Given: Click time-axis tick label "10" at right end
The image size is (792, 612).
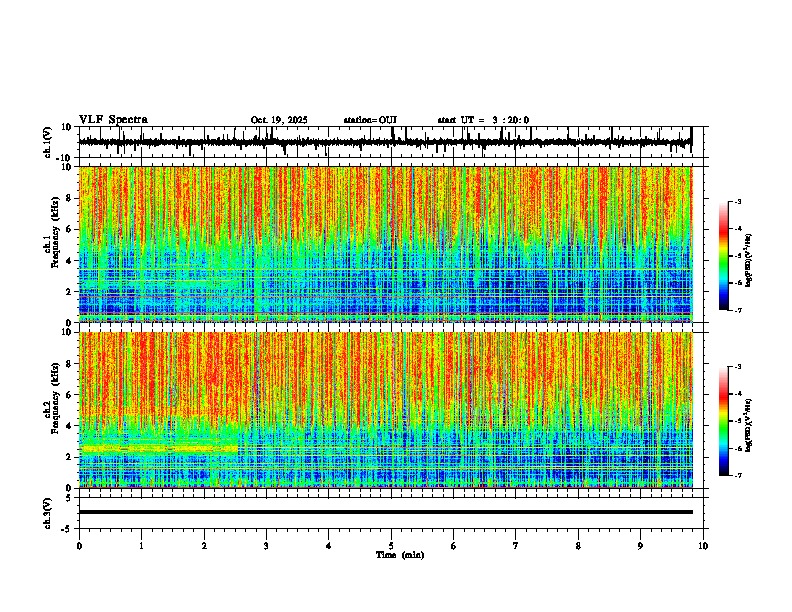Looking at the screenshot, I should pos(703,546).
